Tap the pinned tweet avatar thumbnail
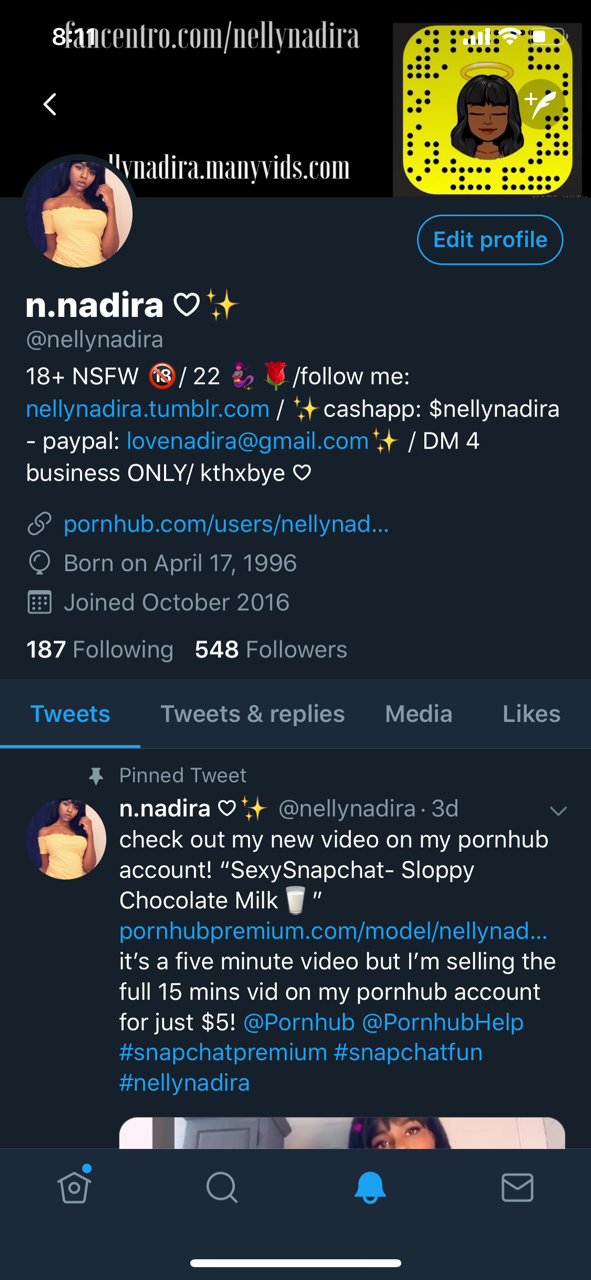Image resolution: width=591 pixels, height=1280 pixels. pos(66,839)
